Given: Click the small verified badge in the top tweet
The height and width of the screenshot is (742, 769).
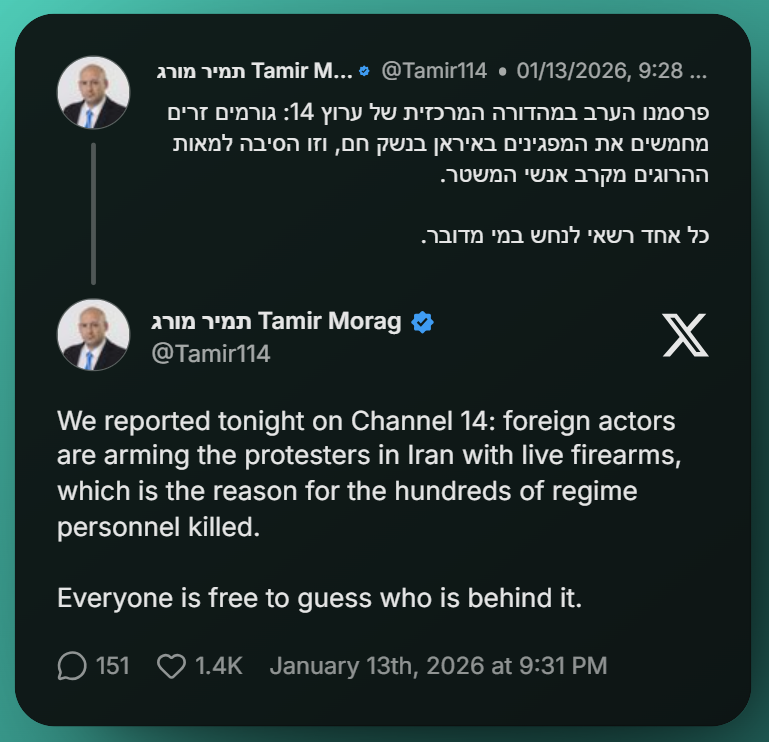Looking at the screenshot, I should coord(364,71).
